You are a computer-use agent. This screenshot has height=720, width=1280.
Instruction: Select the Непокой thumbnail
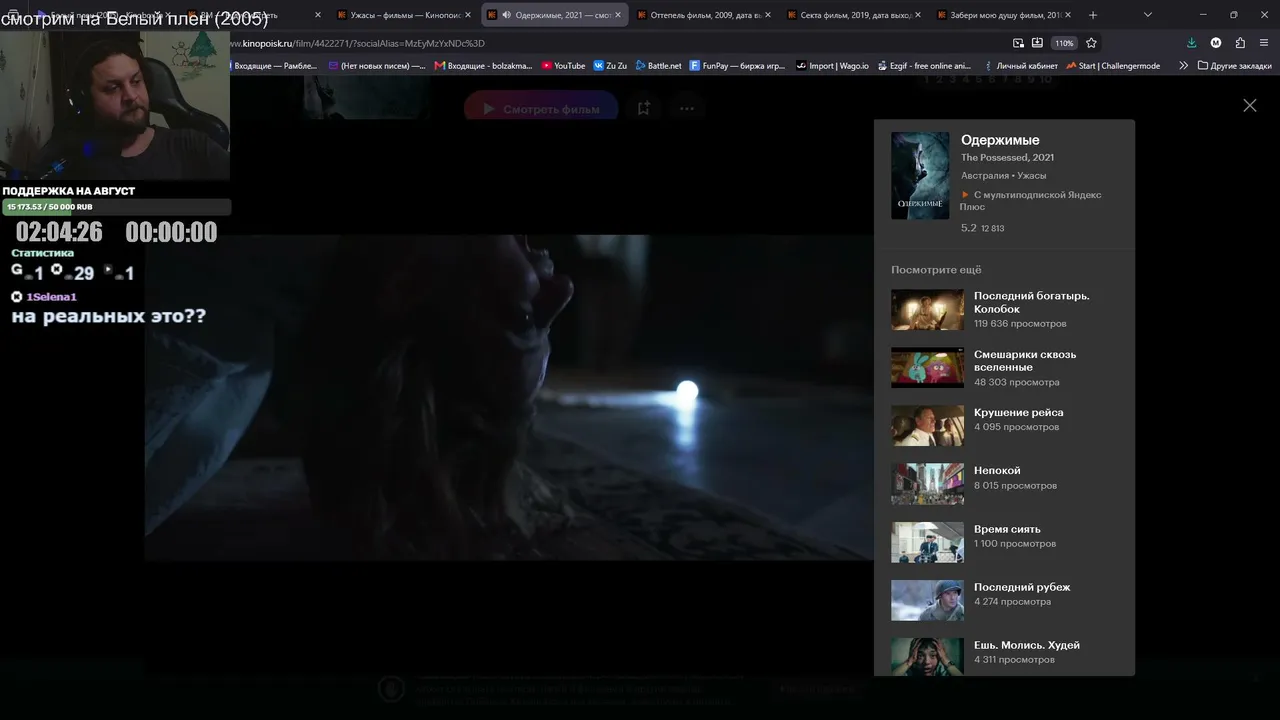point(927,484)
